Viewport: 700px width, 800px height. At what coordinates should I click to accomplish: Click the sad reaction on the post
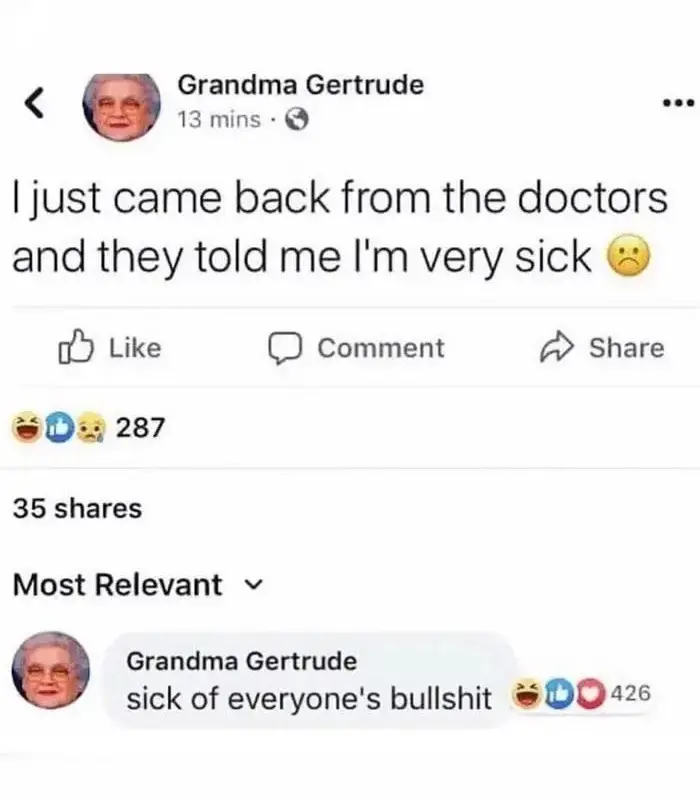91,428
